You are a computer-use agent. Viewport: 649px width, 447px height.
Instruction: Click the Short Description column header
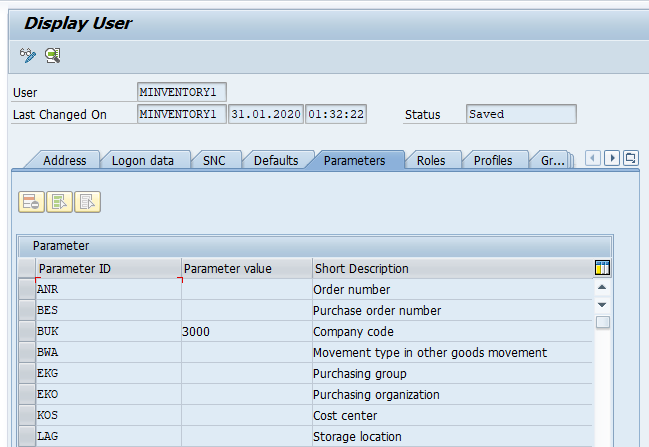450,268
